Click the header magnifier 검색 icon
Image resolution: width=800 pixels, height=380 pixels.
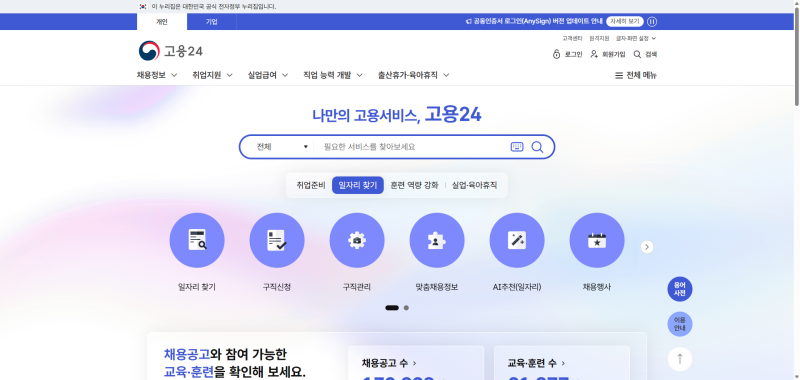click(637, 54)
